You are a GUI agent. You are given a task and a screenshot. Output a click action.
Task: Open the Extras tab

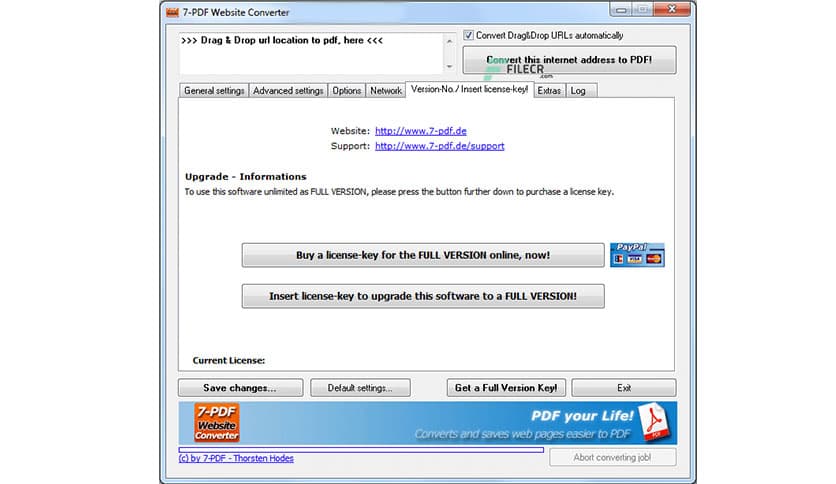coord(549,91)
